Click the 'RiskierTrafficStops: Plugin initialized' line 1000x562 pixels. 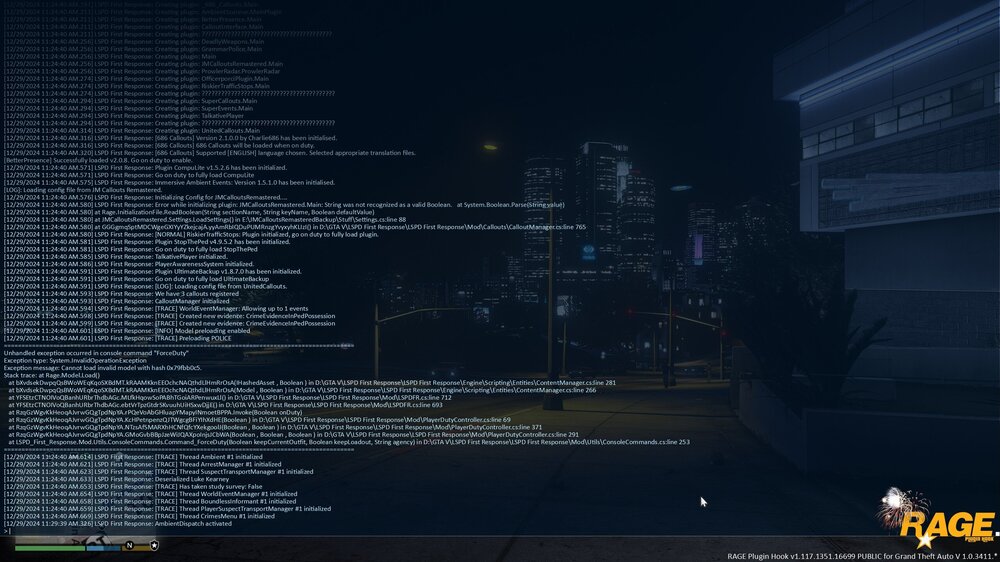point(191,234)
